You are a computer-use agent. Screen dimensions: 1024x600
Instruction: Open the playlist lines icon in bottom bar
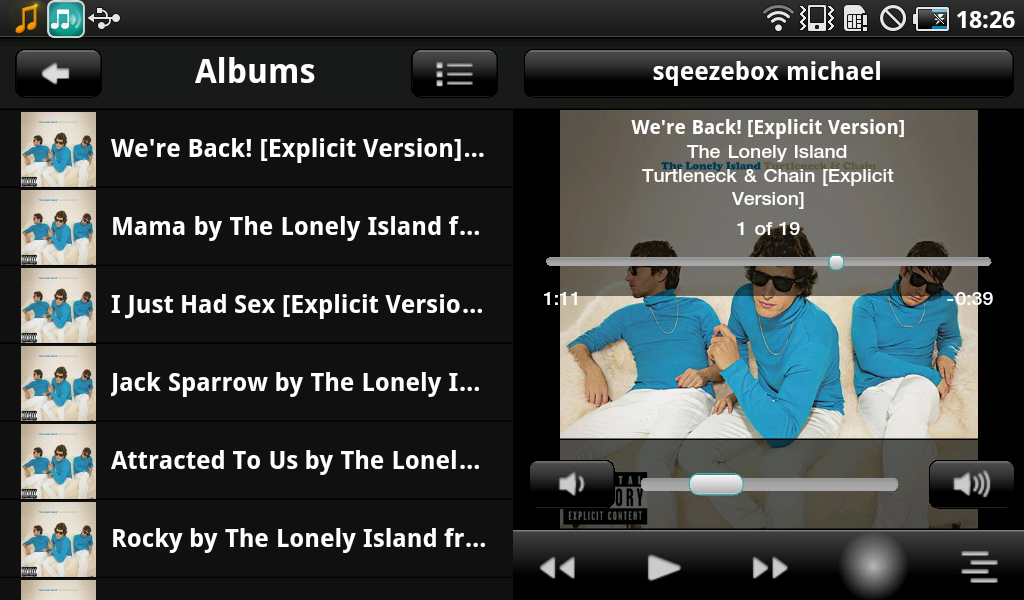click(979, 567)
